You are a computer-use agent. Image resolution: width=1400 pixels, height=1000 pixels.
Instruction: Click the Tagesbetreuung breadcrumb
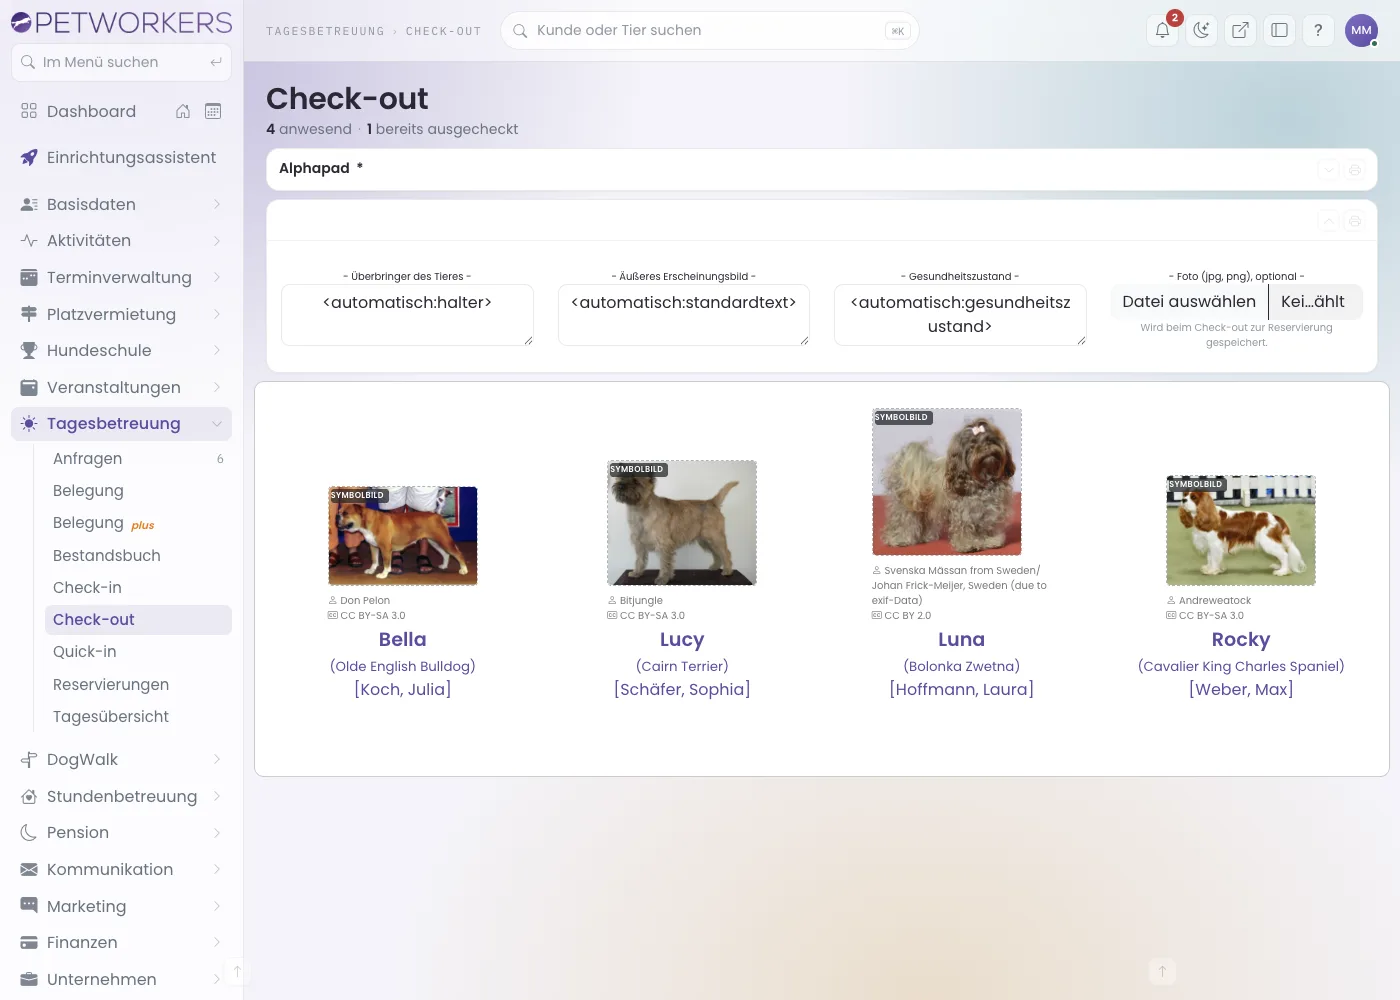(x=325, y=31)
